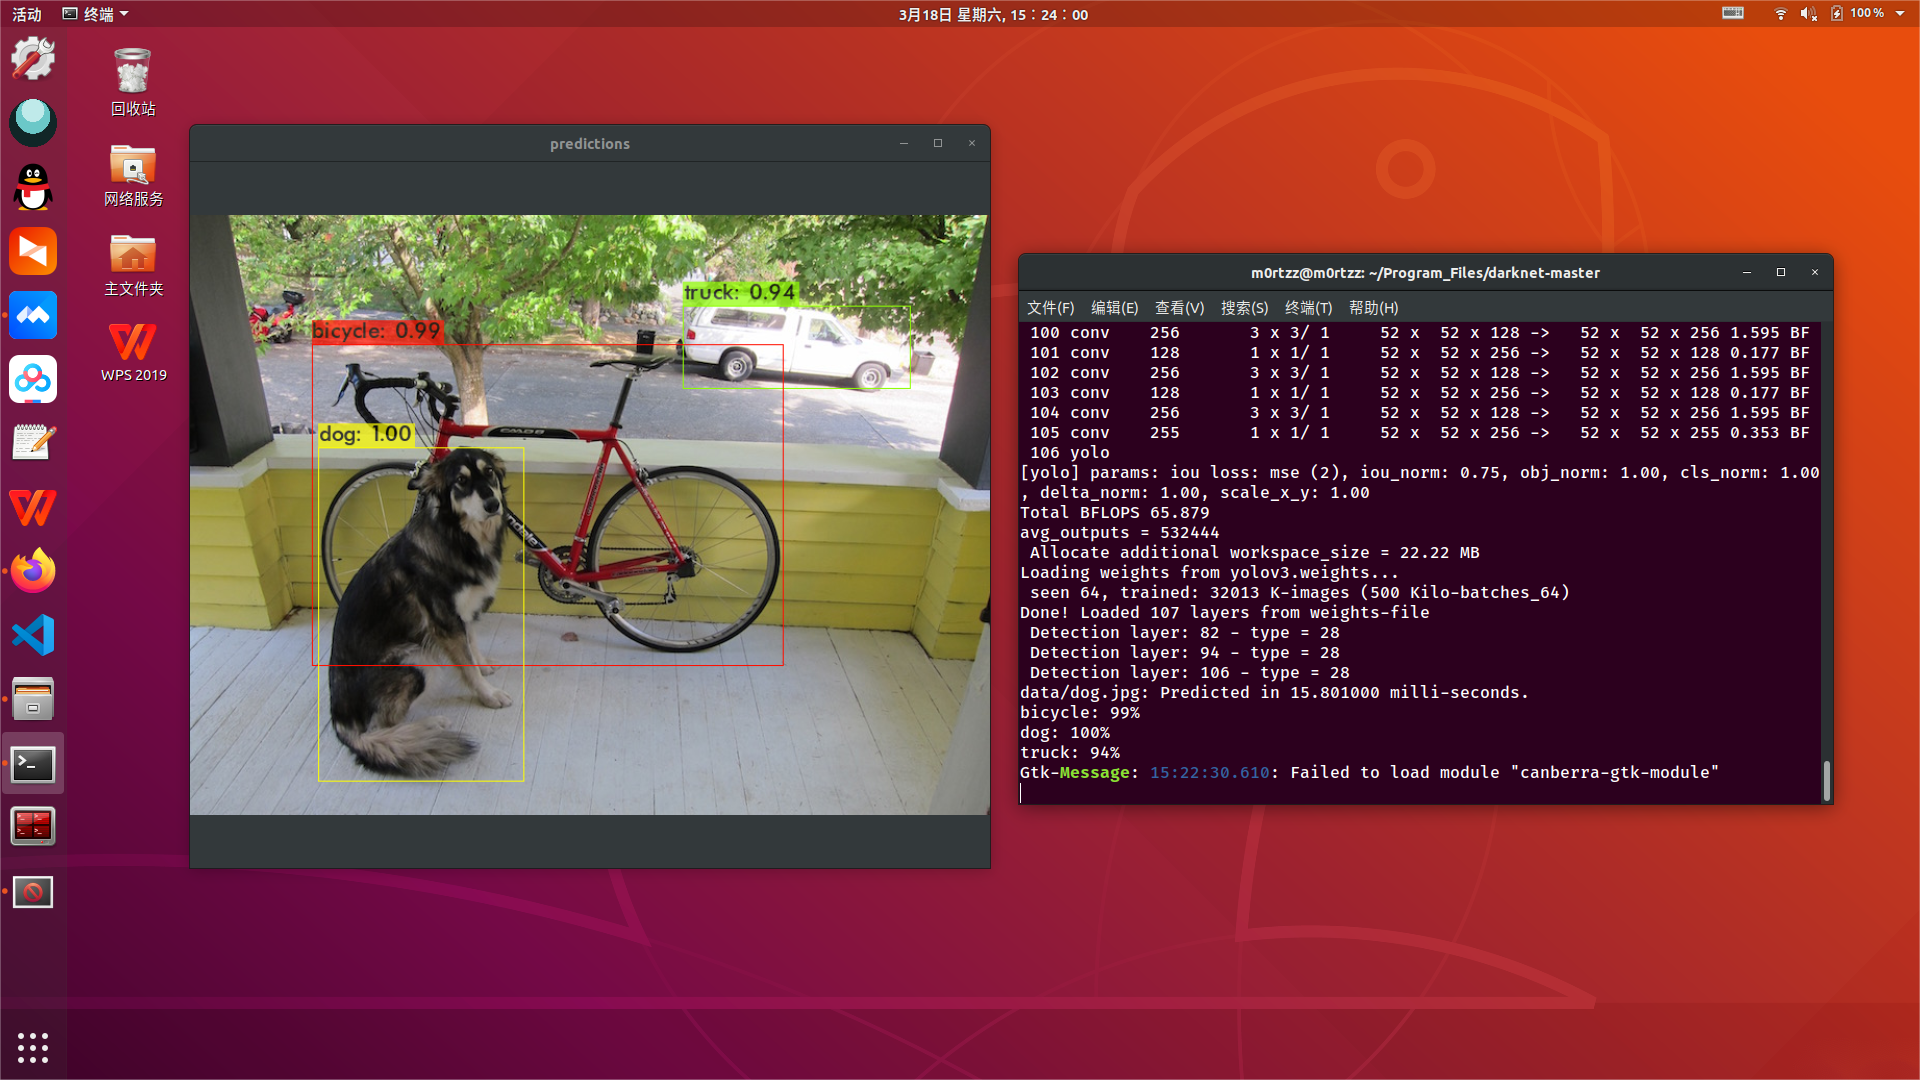Image resolution: width=1920 pixels, height=1080 pixels.
Task: Open Baidu Netdisk cloud icon in dock
Action: (x=33, y=380)
